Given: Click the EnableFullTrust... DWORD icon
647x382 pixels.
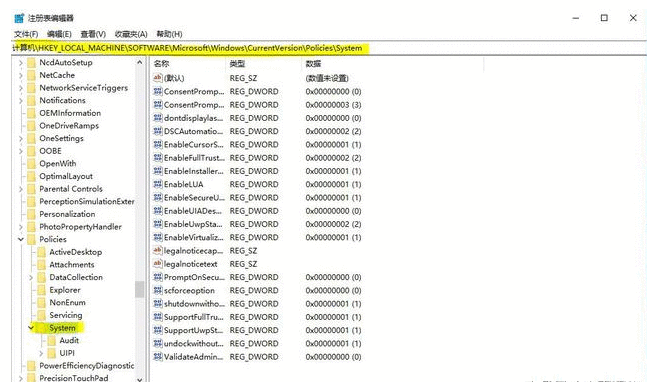Looking at the screenshot, I should (157, 157).
